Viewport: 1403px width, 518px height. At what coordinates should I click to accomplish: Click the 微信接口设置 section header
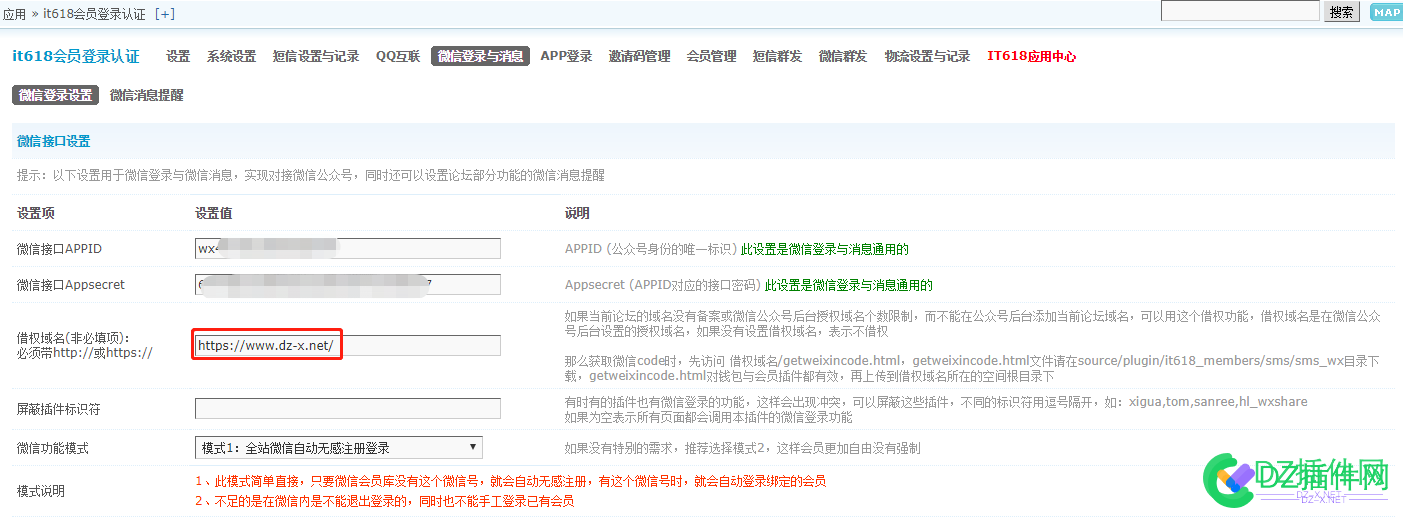coord(54,142)
